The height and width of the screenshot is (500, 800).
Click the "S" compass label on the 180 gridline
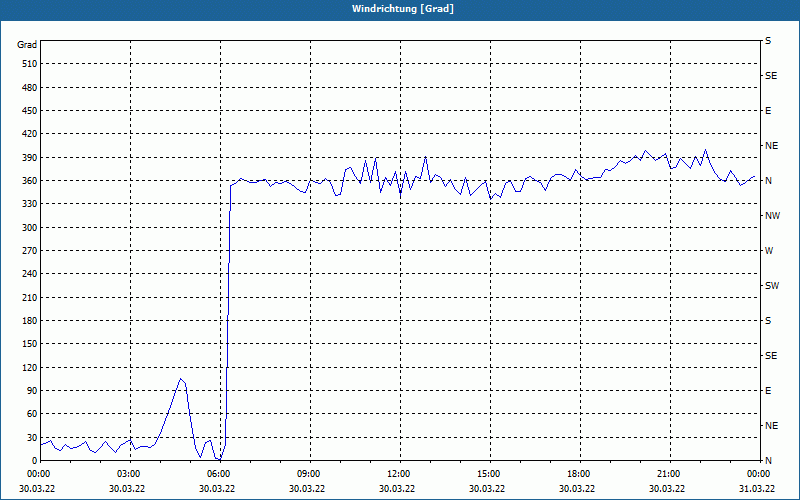point(768,321)
